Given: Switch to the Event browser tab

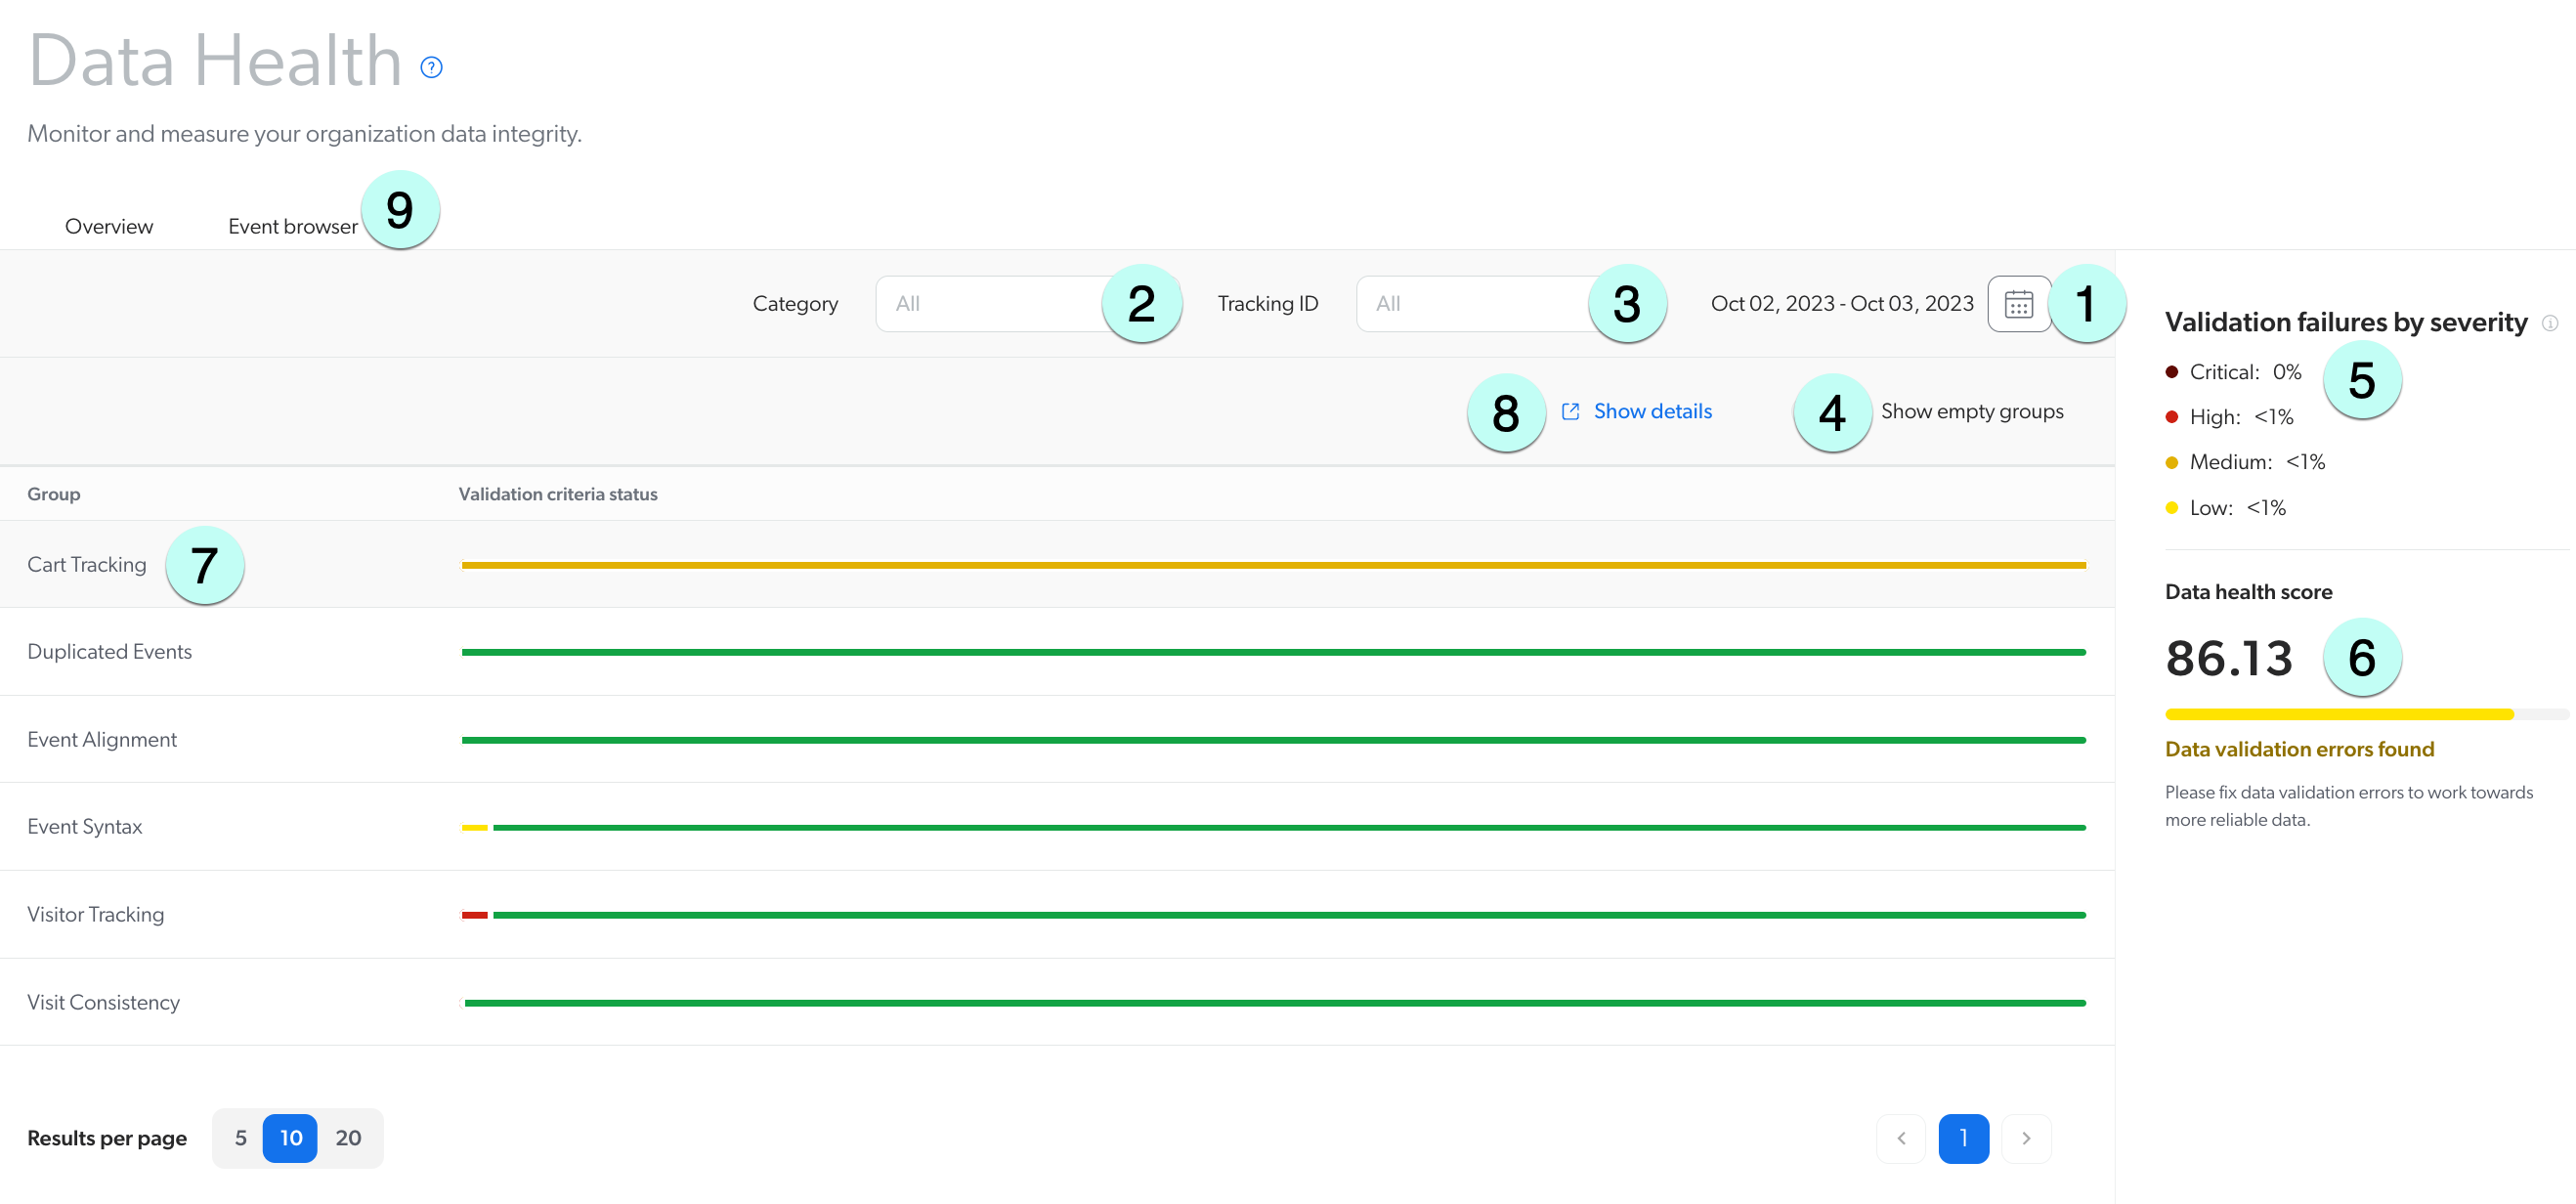Looking at the screenshot, I should point(293,226).
